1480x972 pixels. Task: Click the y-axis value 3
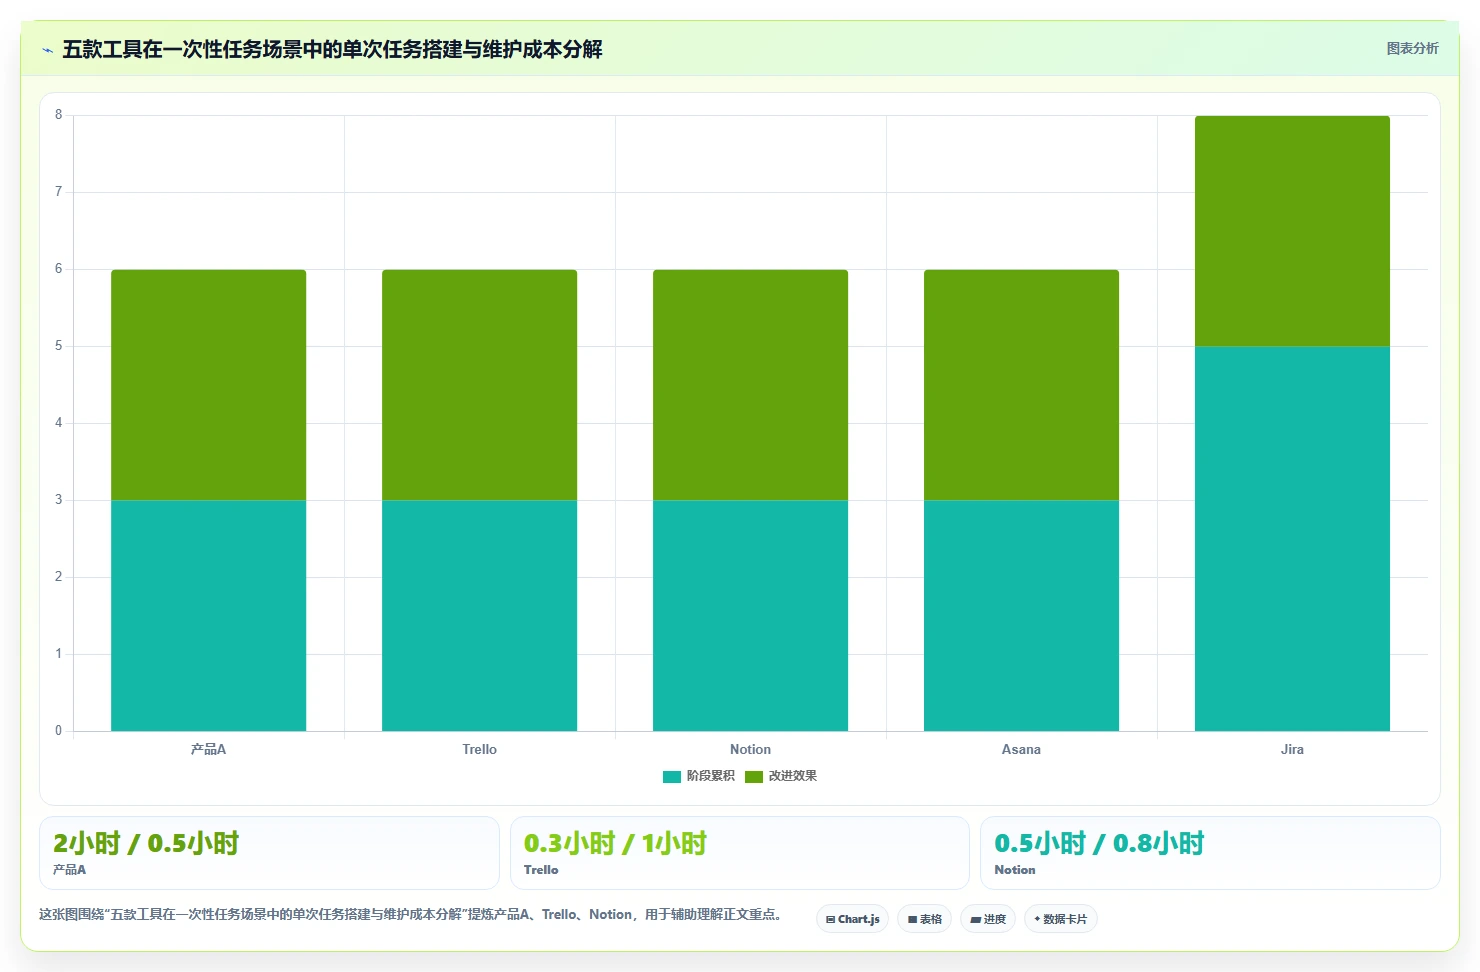click(x=58, y=500)
